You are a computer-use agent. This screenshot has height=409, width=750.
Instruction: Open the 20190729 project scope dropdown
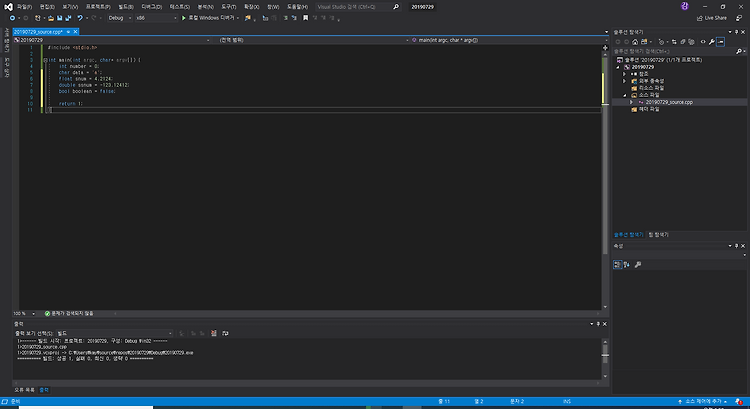click(x=112, y=40)
